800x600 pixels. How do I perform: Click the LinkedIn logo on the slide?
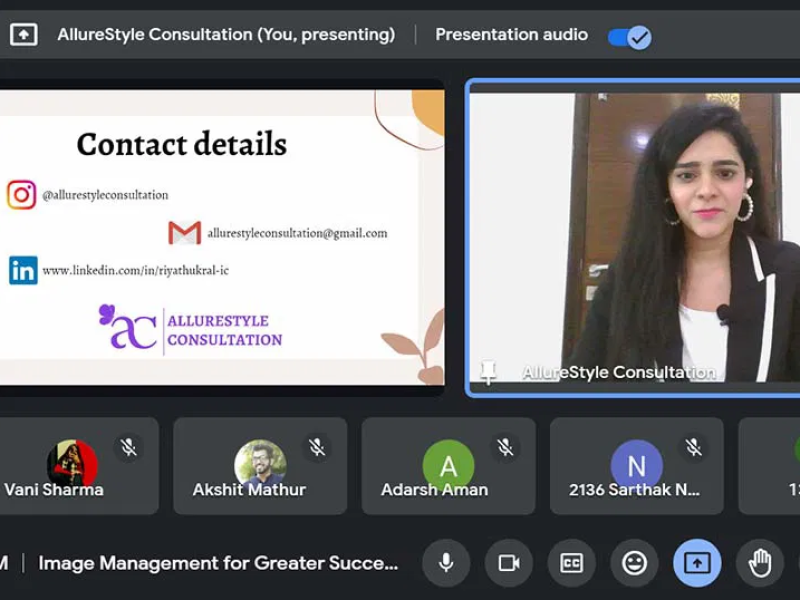pyautogui.click(x=23, y=270)
